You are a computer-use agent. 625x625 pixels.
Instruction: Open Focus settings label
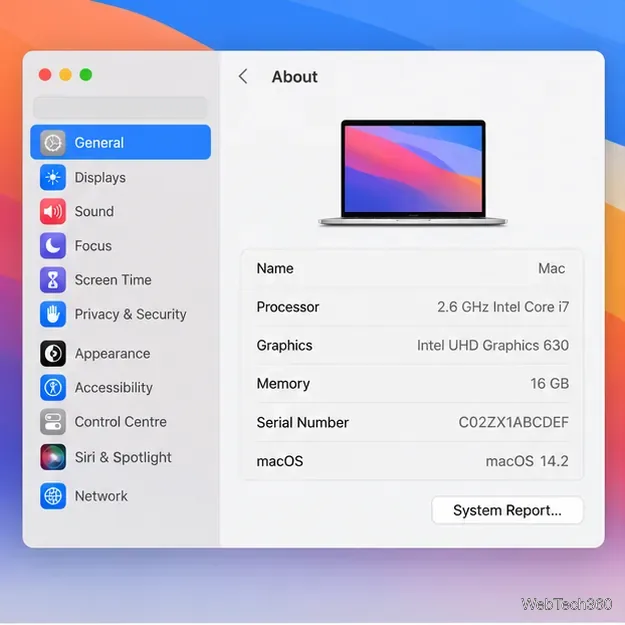tap(93, 246)
